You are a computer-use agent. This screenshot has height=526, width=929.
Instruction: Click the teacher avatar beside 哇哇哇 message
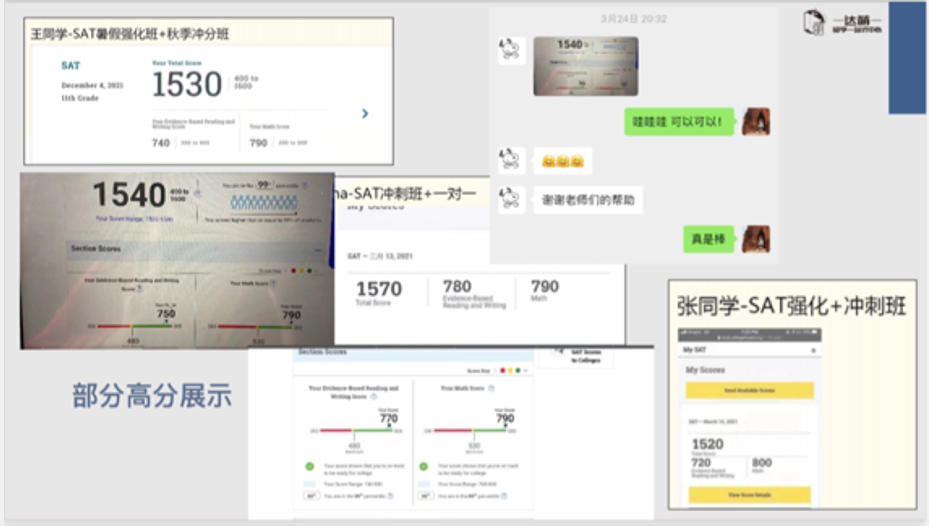(756, 122)
